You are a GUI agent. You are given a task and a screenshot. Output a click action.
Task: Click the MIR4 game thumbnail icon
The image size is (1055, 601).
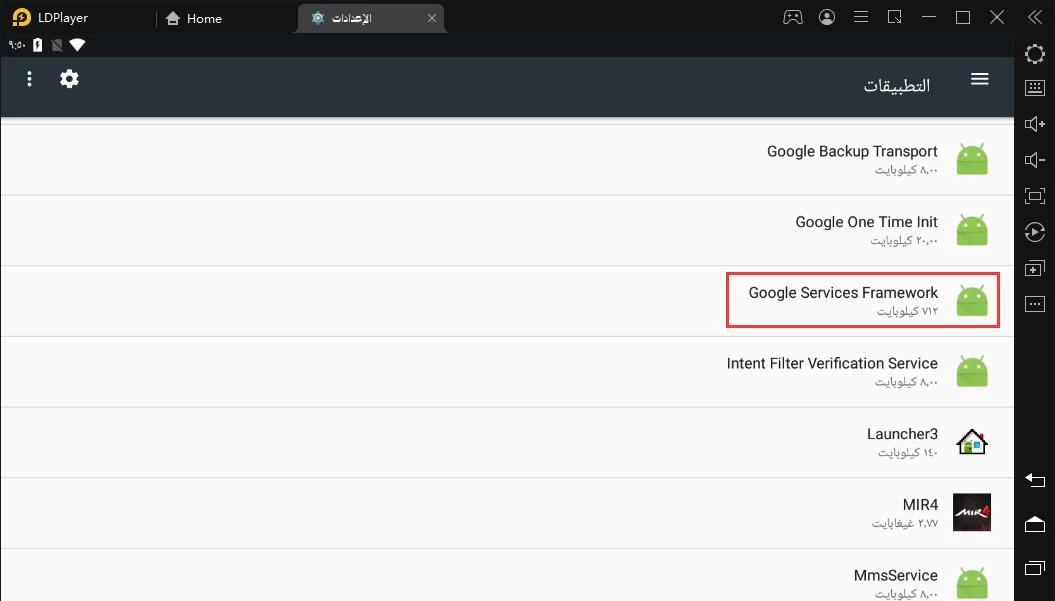click(x=972, y=513)
